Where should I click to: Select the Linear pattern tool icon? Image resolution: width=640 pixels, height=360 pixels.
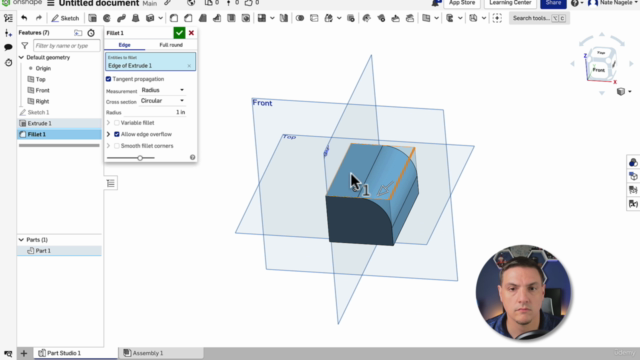coord(262,18)
